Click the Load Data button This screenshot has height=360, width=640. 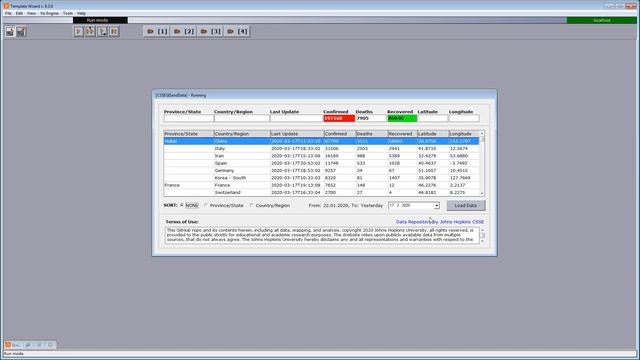[466, 205]
